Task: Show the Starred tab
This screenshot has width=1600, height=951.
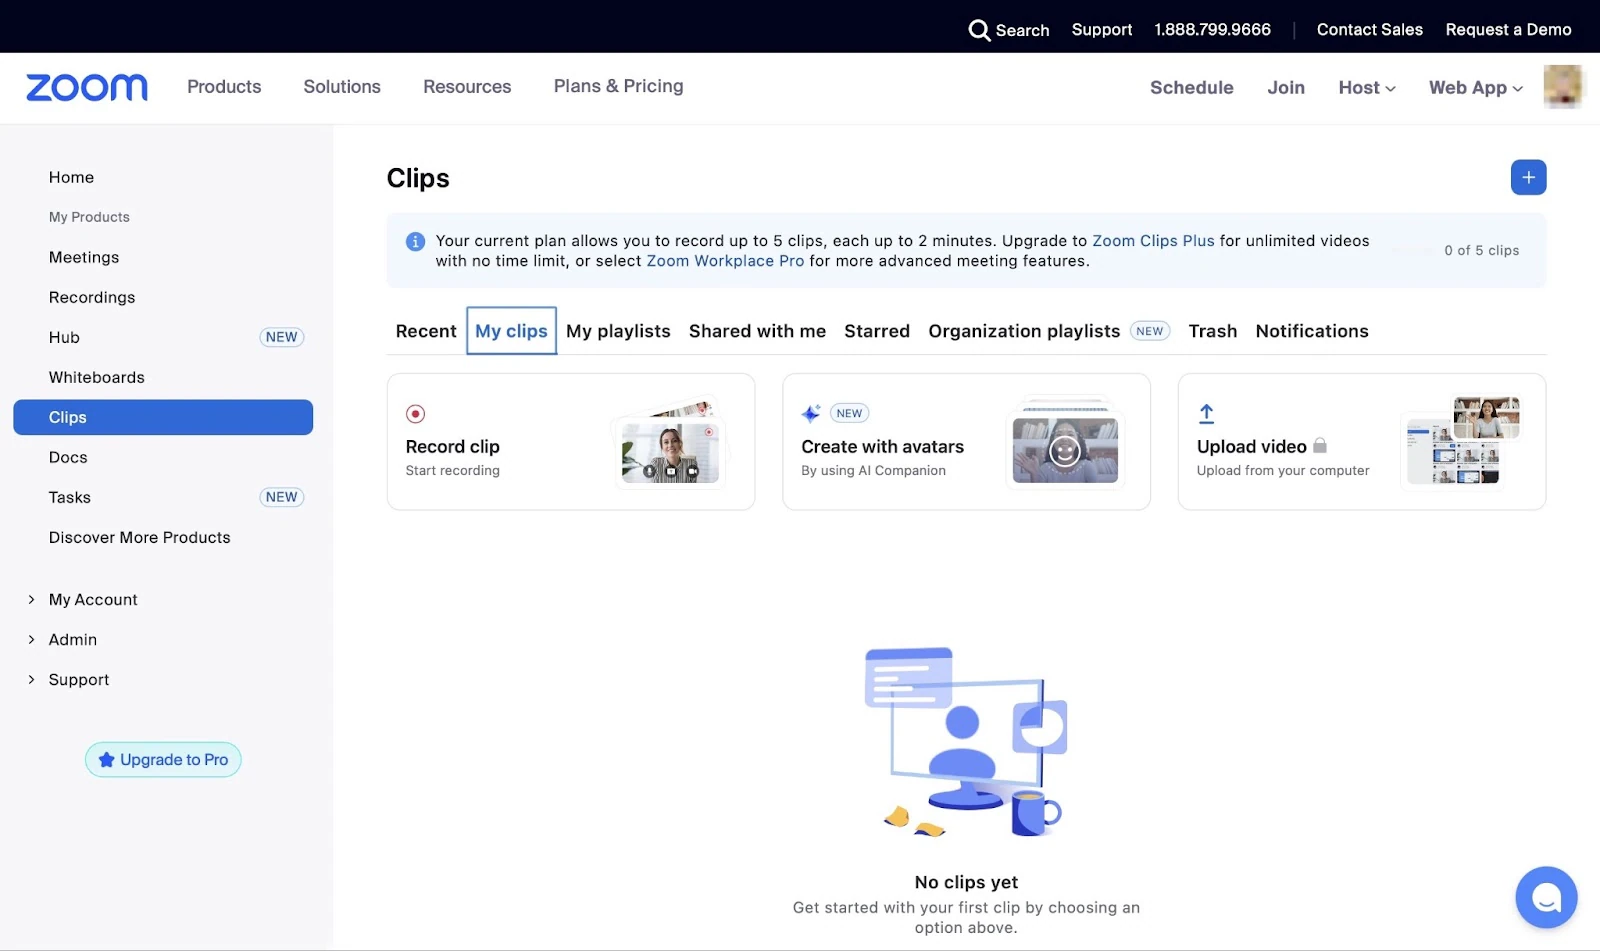Action: pos(877,331)
